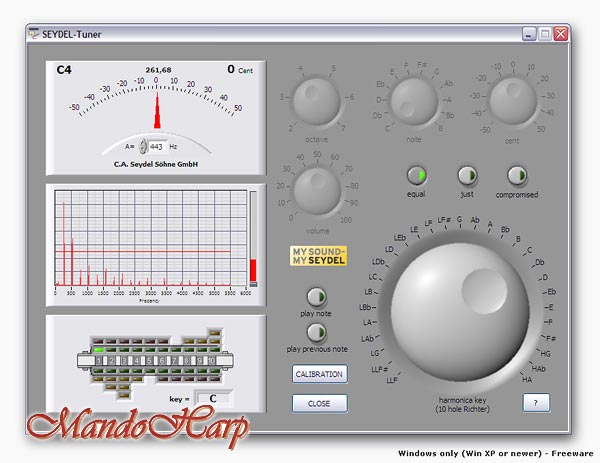Toggle the play note button
Viewport: 600px width, 463px height.
[316, 297]
